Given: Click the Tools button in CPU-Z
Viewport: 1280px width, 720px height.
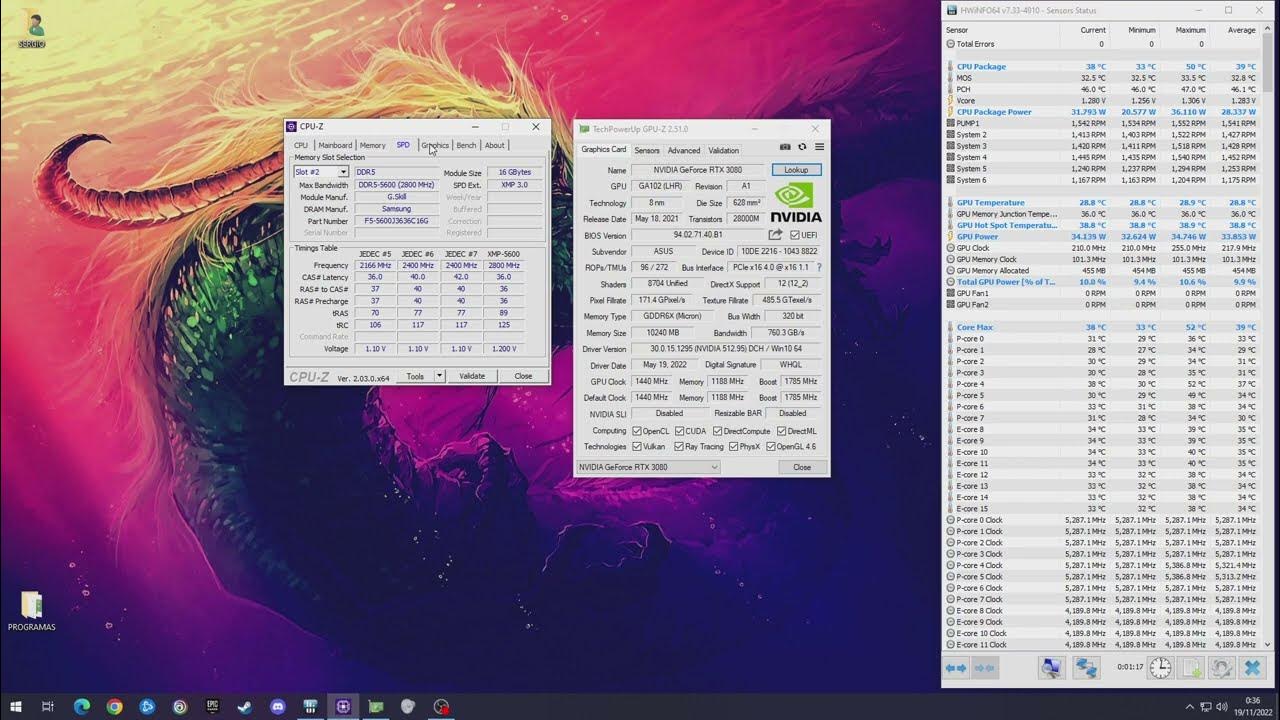Looking at the screenshot, I should click(x=414, y=376).
